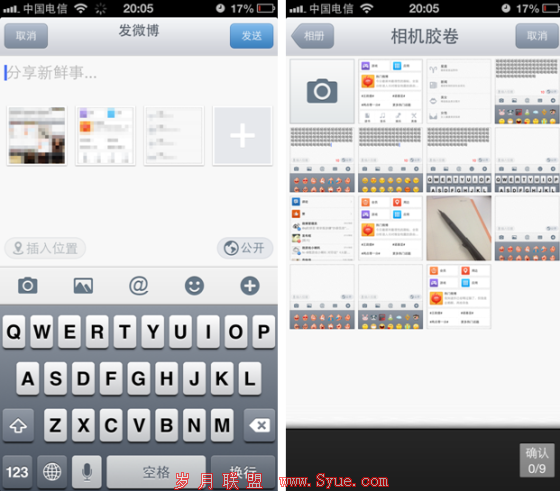Switch keyboard to 123 numbers mode

(x=17, y=472)
